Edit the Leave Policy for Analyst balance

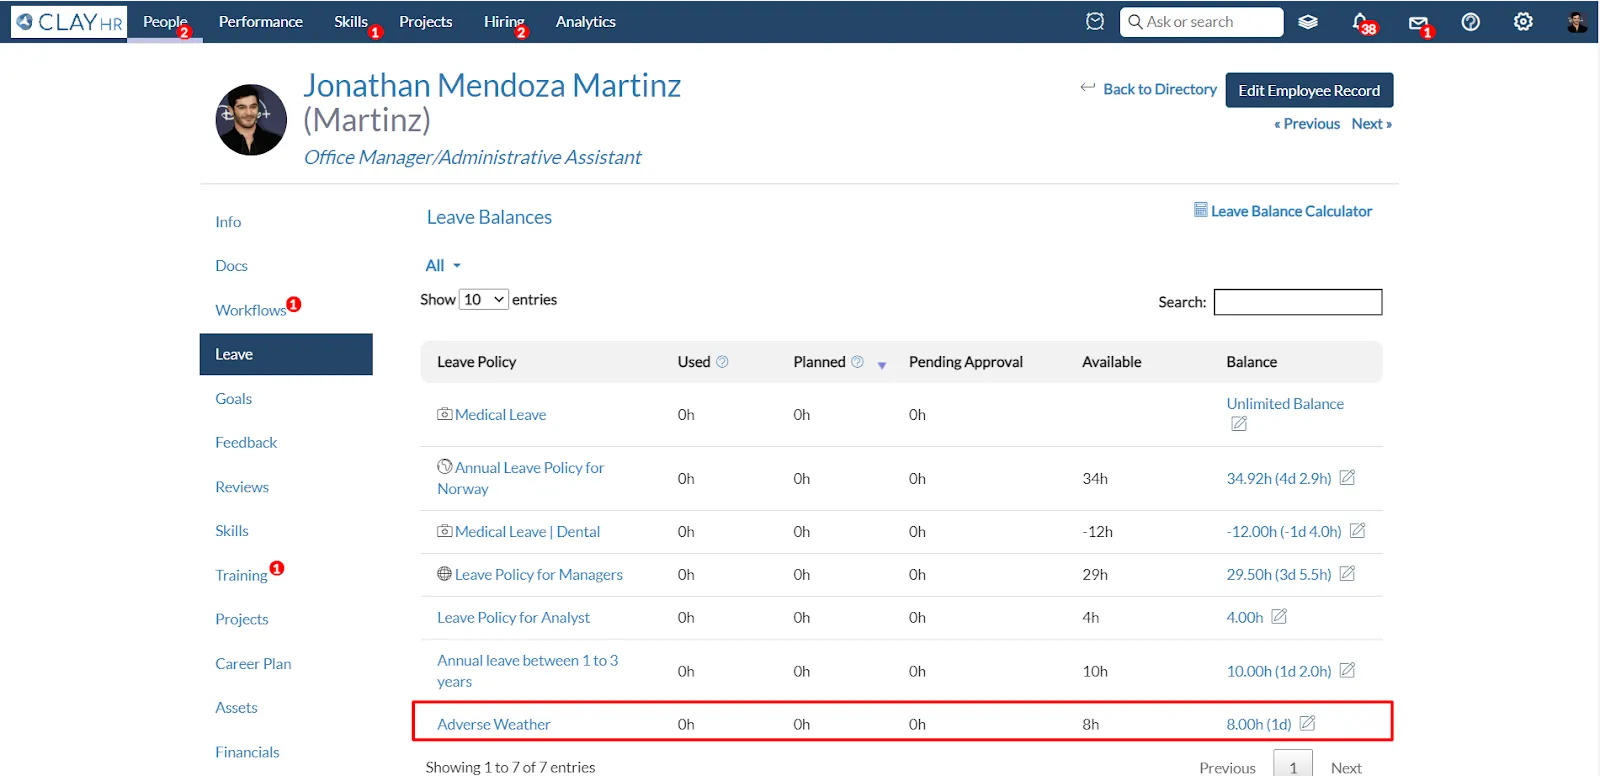1279,617
